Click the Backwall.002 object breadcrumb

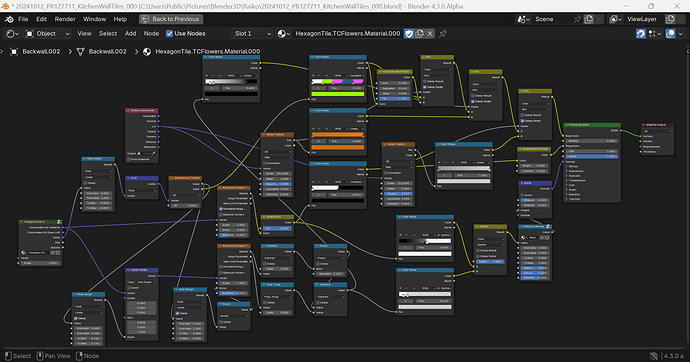tap(41, 51)
